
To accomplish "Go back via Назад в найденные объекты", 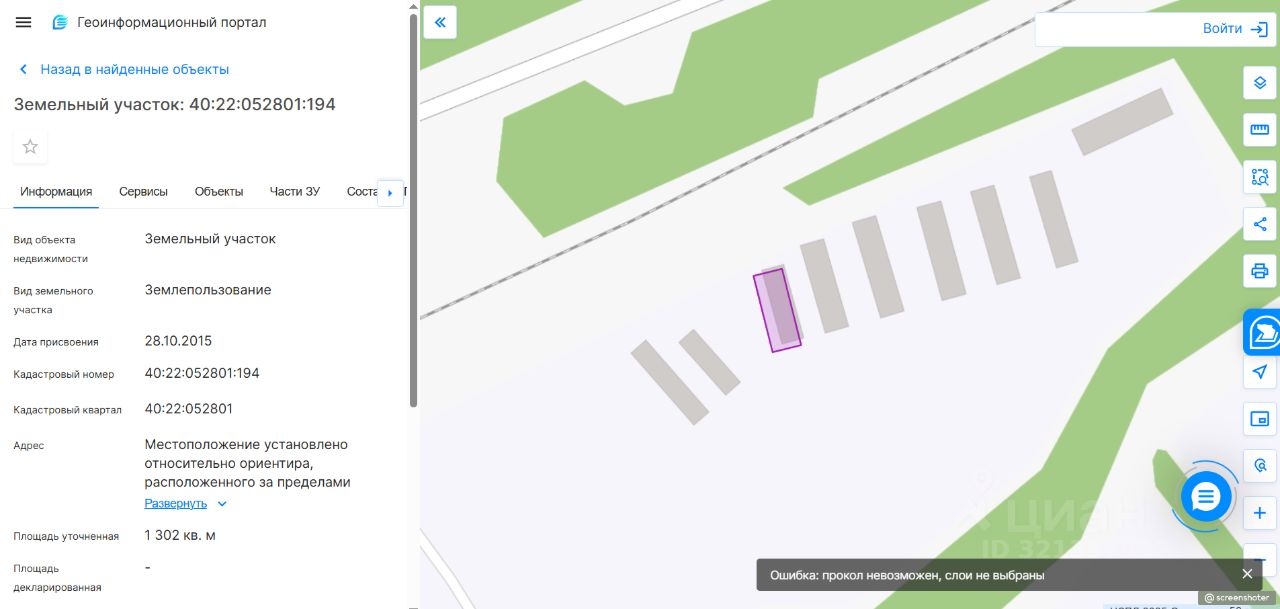I will click(124, 69).
